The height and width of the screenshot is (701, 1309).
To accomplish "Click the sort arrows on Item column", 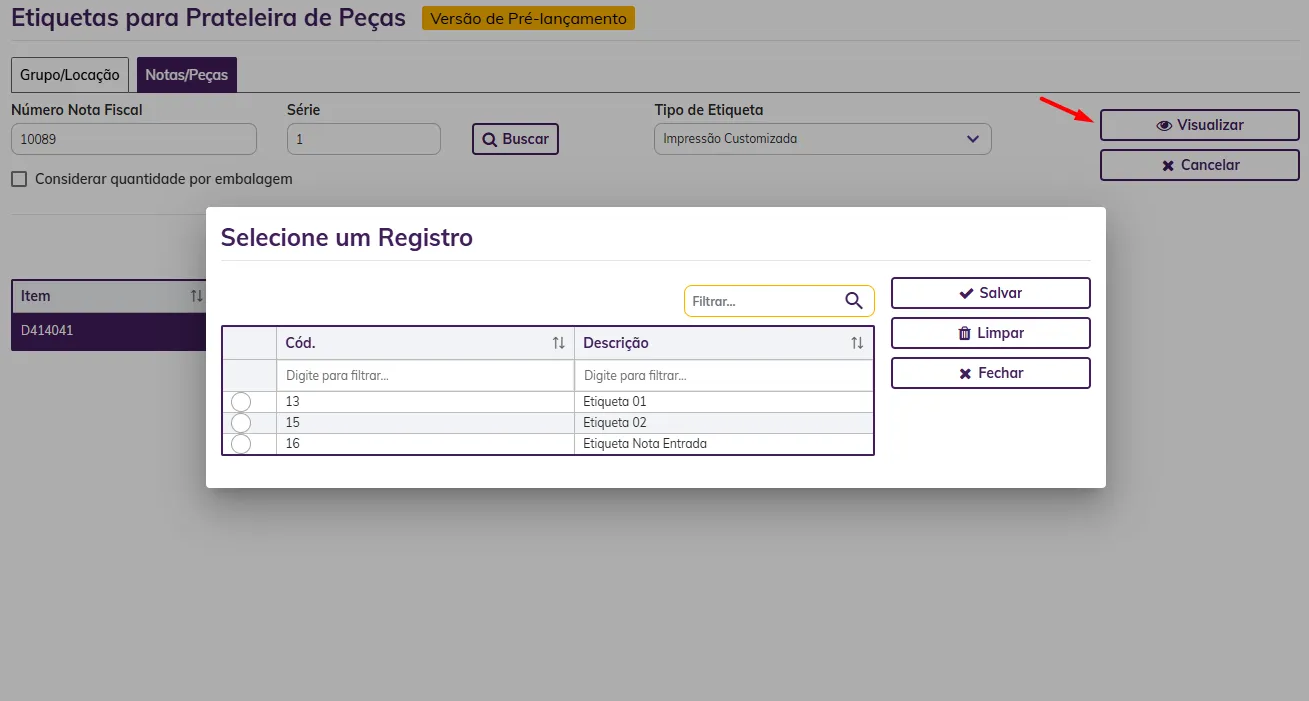I will [x=196, y=296].
